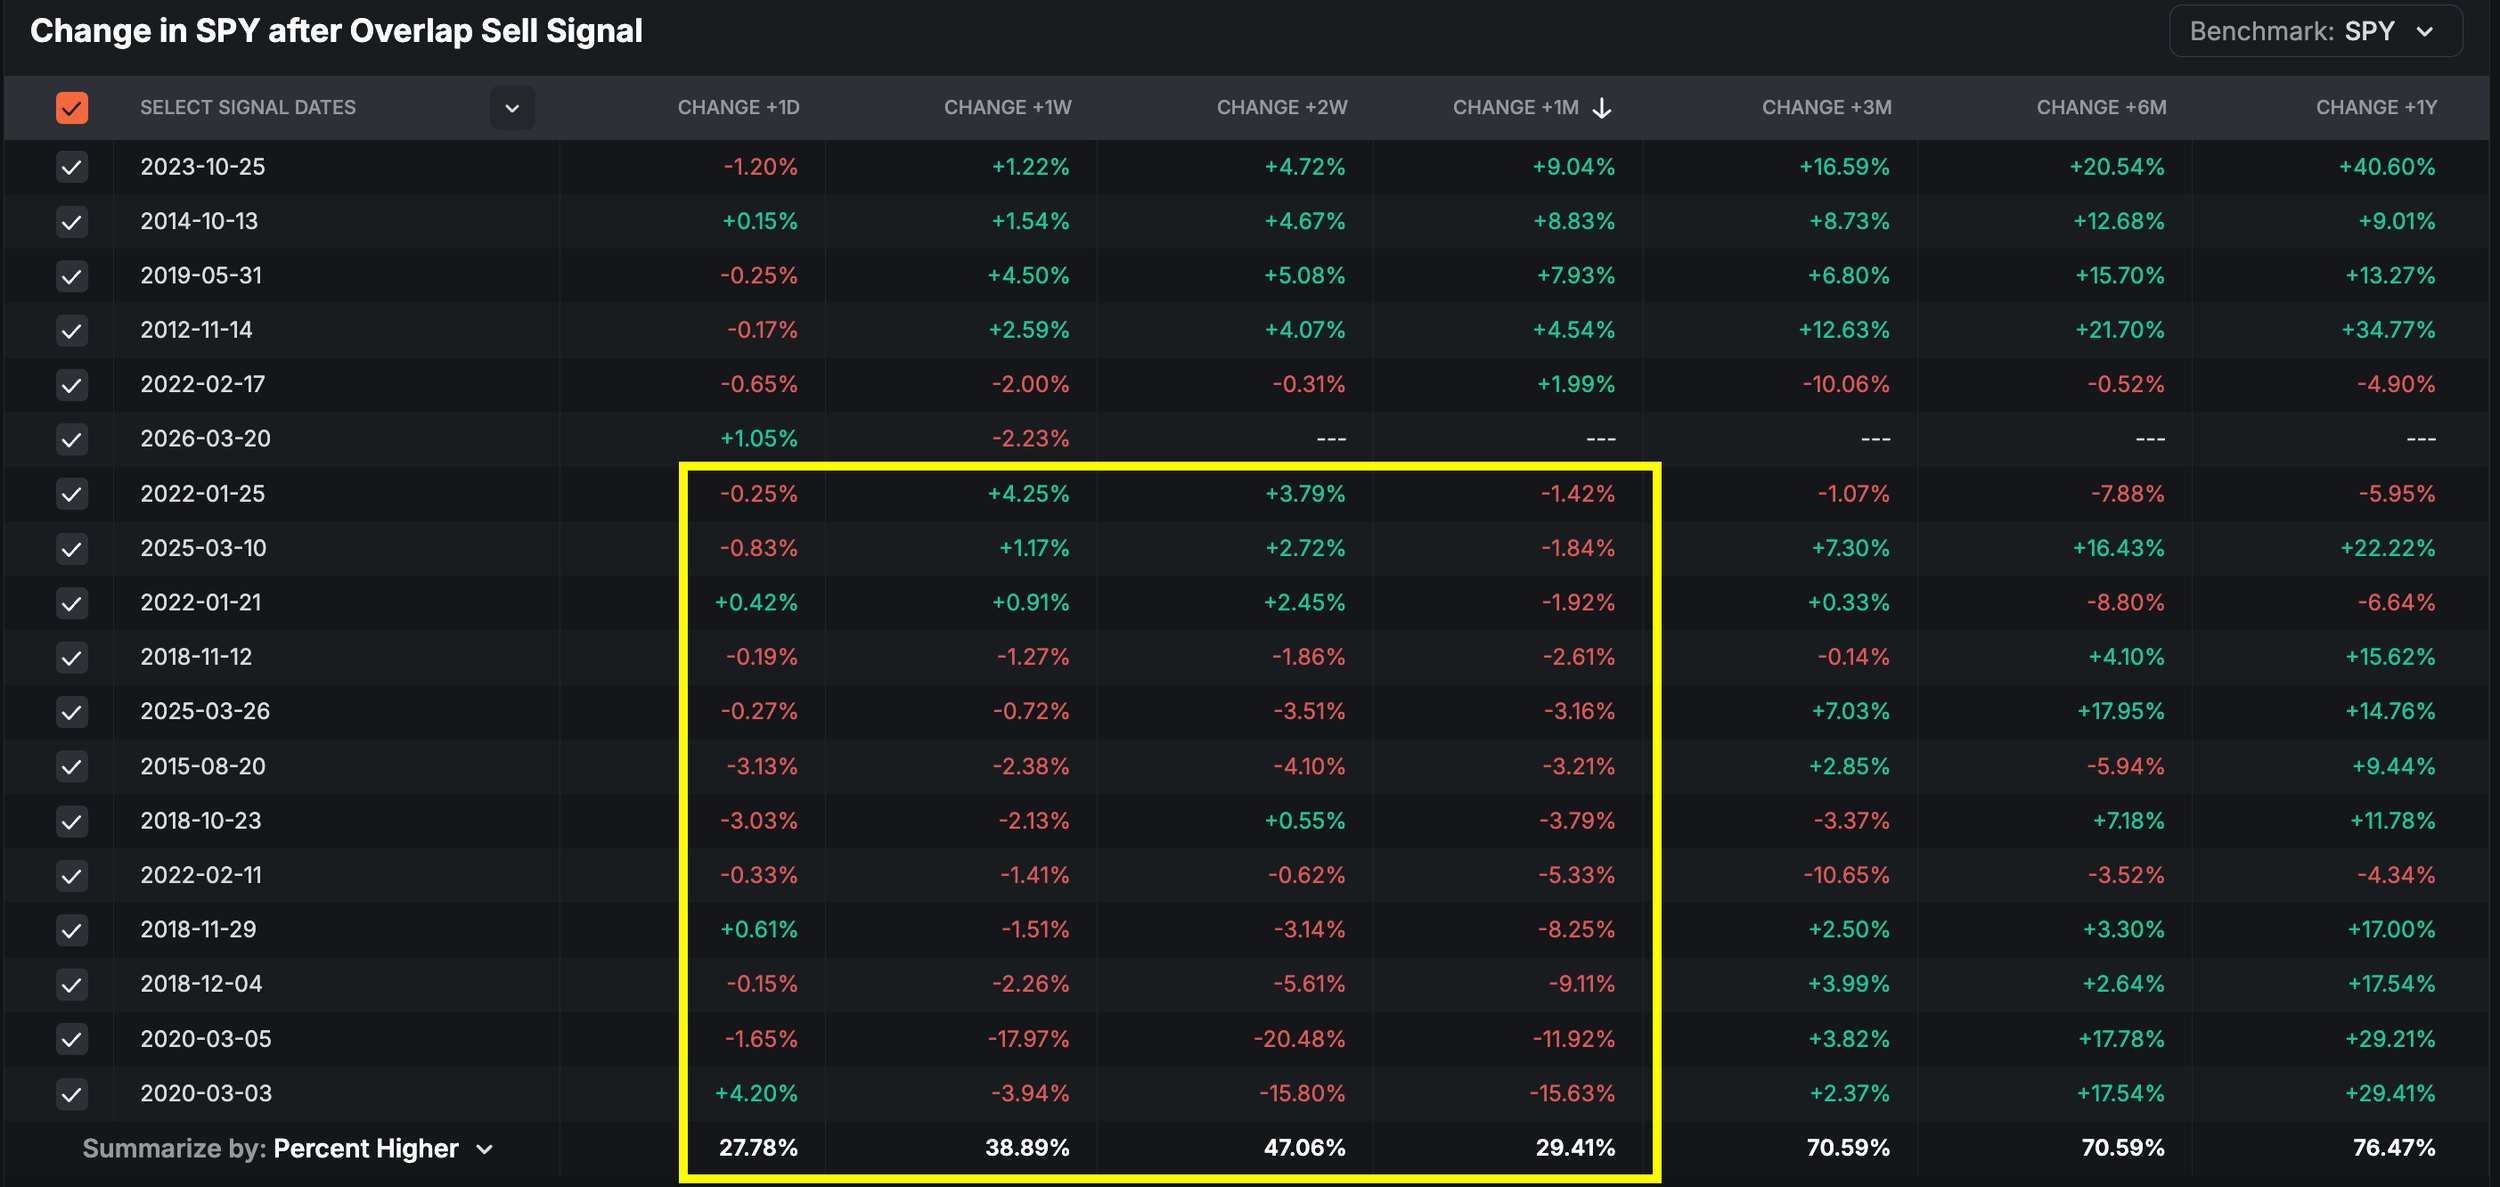Toggle checkbox for 2018-12-04 row

[x=72, y=985]
